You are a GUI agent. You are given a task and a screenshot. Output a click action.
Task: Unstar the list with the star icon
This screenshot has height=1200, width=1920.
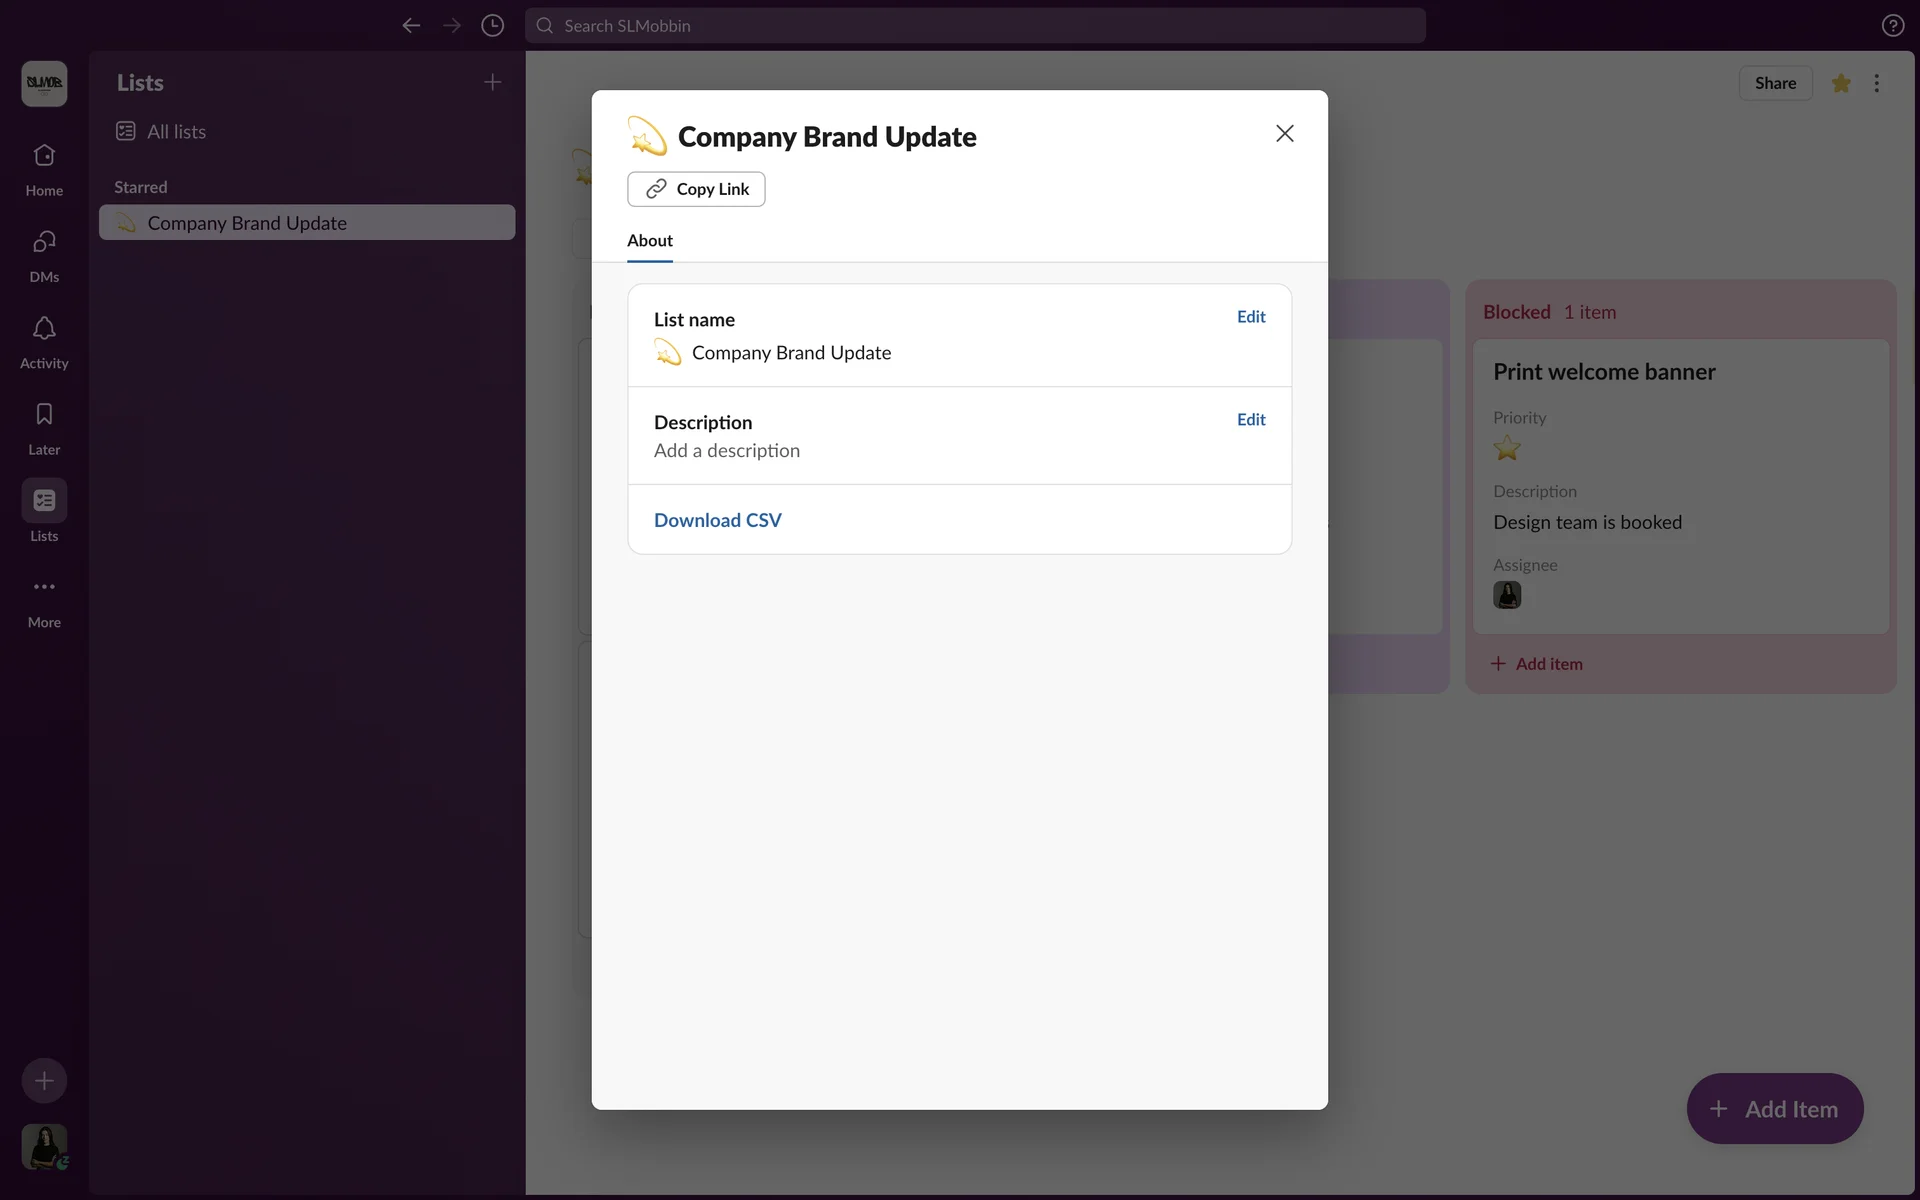[x=1841, y=83]
